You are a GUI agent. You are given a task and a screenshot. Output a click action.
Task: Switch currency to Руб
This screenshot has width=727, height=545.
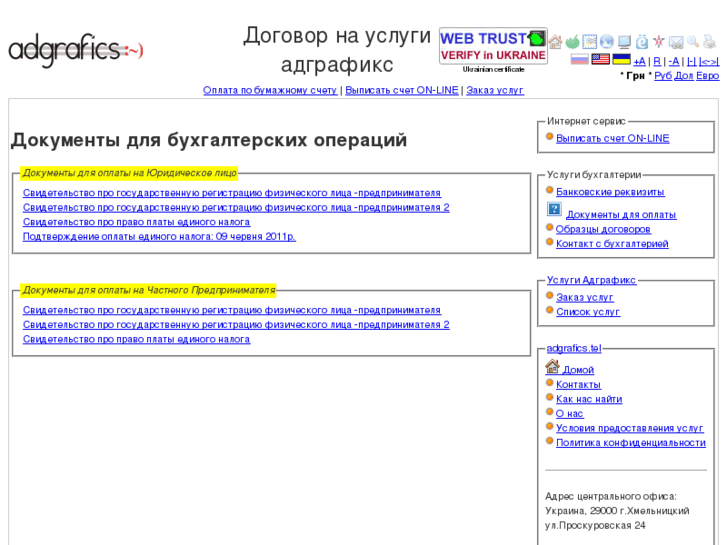663,76
